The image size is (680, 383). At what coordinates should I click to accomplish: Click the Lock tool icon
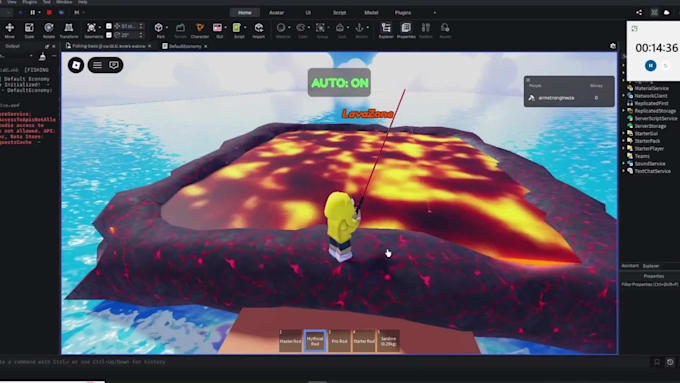[x=340, y=29]
